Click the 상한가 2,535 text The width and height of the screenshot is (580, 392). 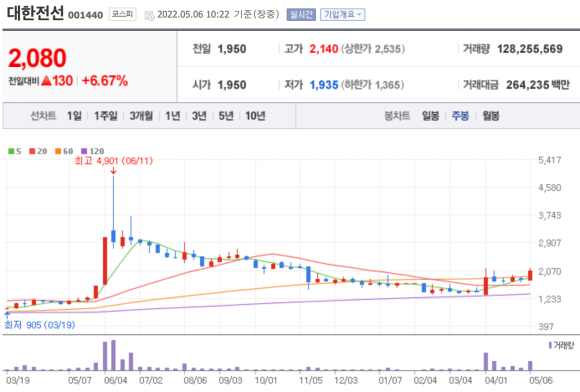[373, 49]
